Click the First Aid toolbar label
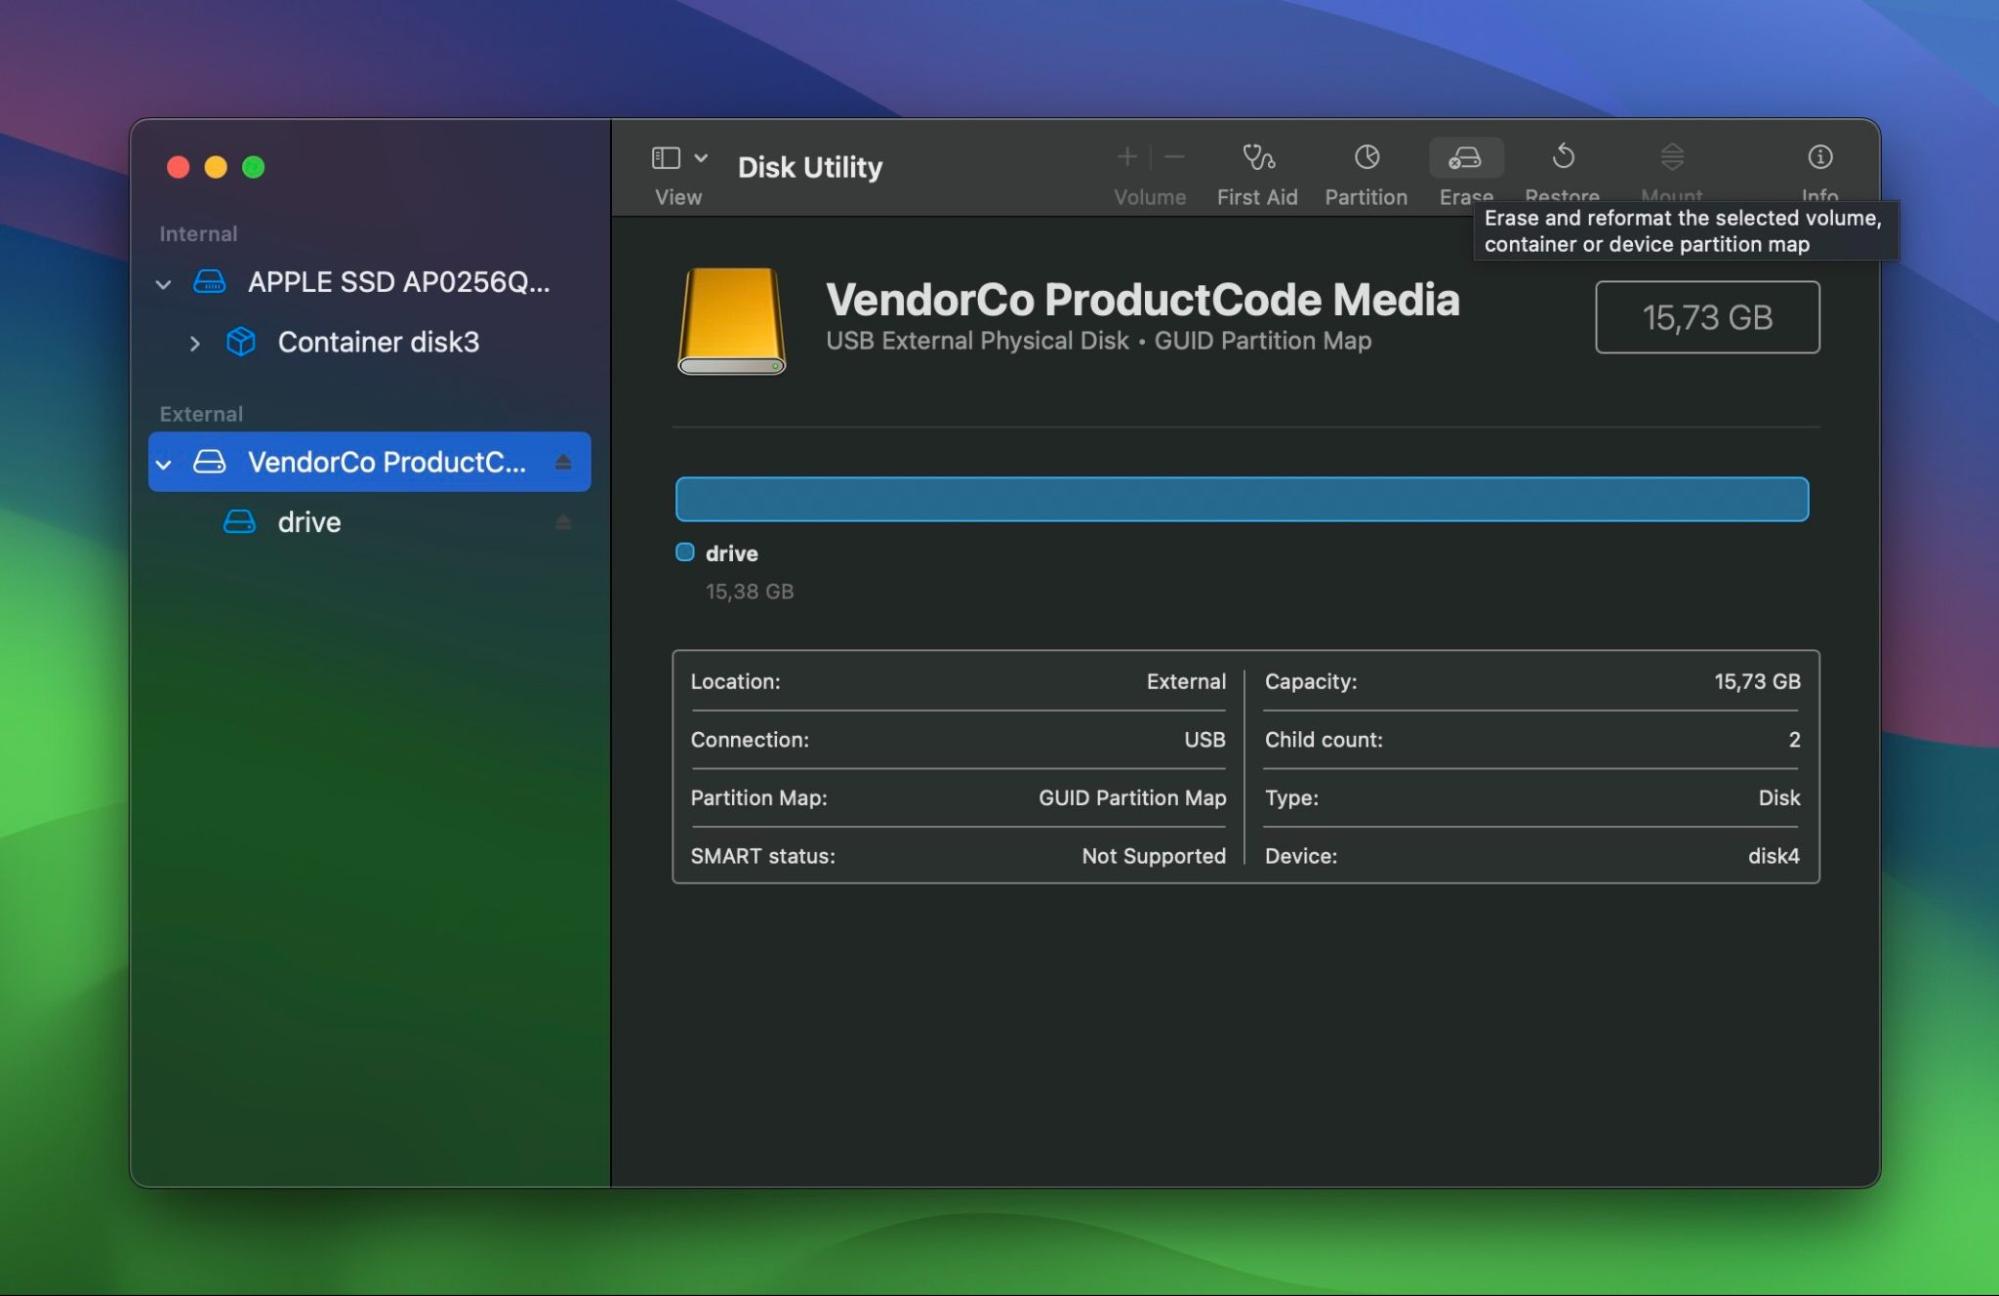 (1257, 197)
